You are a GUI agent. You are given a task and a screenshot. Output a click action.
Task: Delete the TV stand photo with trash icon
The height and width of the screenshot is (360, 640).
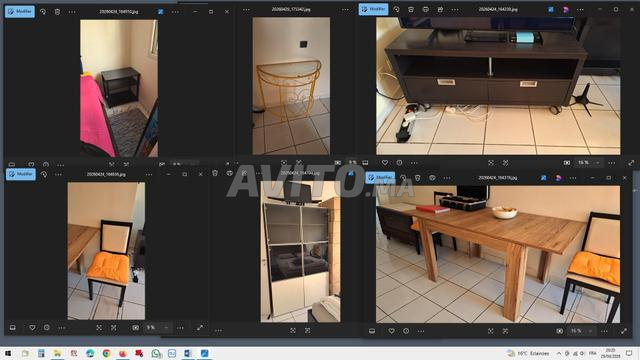pyautogui.click(x=411, y=9)
